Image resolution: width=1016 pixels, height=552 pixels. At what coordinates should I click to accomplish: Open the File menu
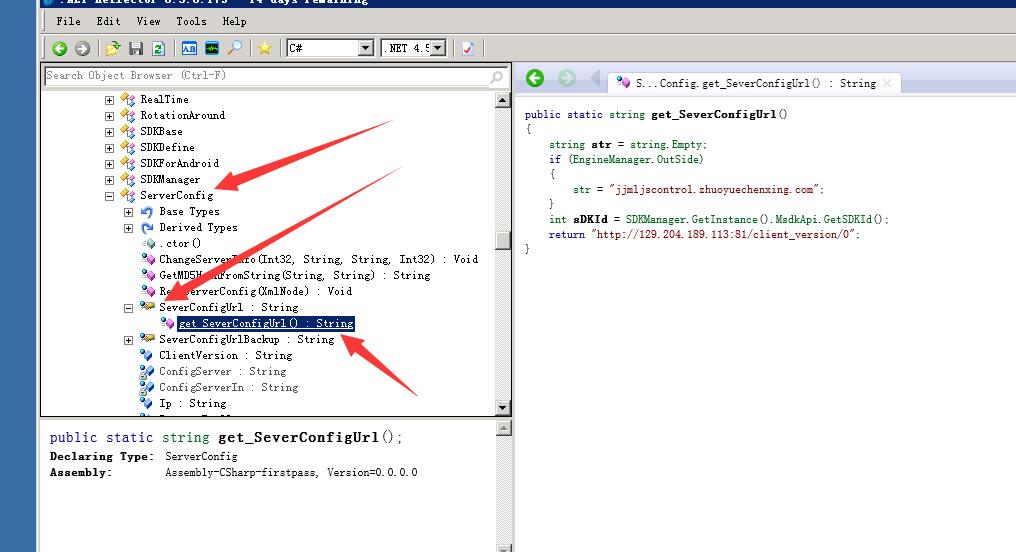click(69, 21)
